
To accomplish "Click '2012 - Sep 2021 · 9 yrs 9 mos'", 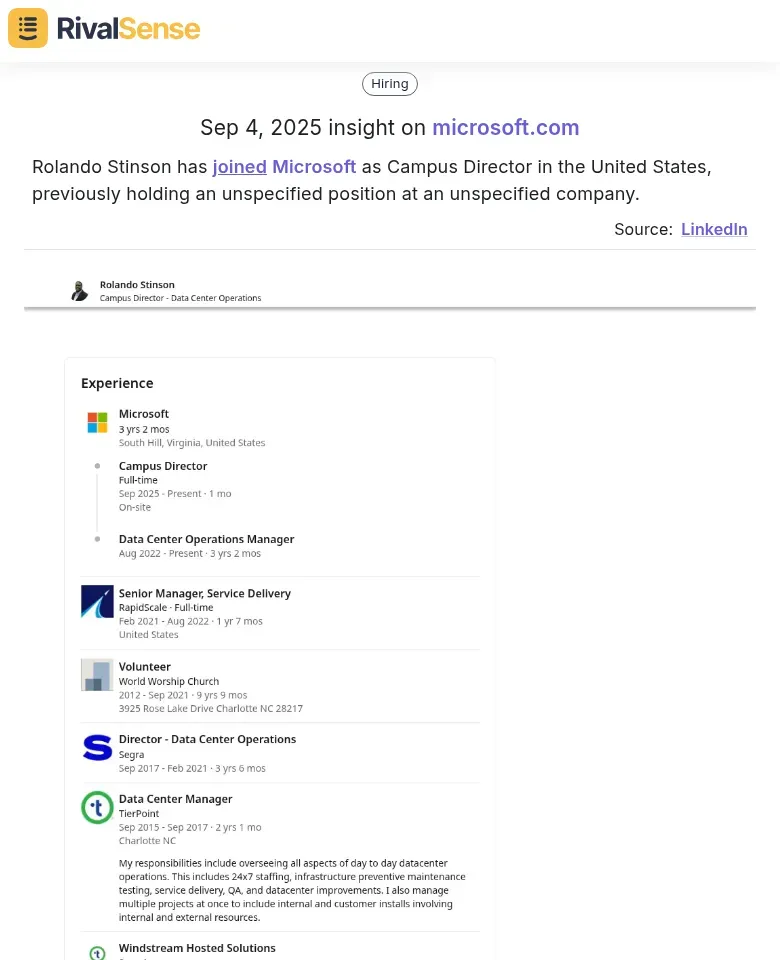I will pos(183,695).
